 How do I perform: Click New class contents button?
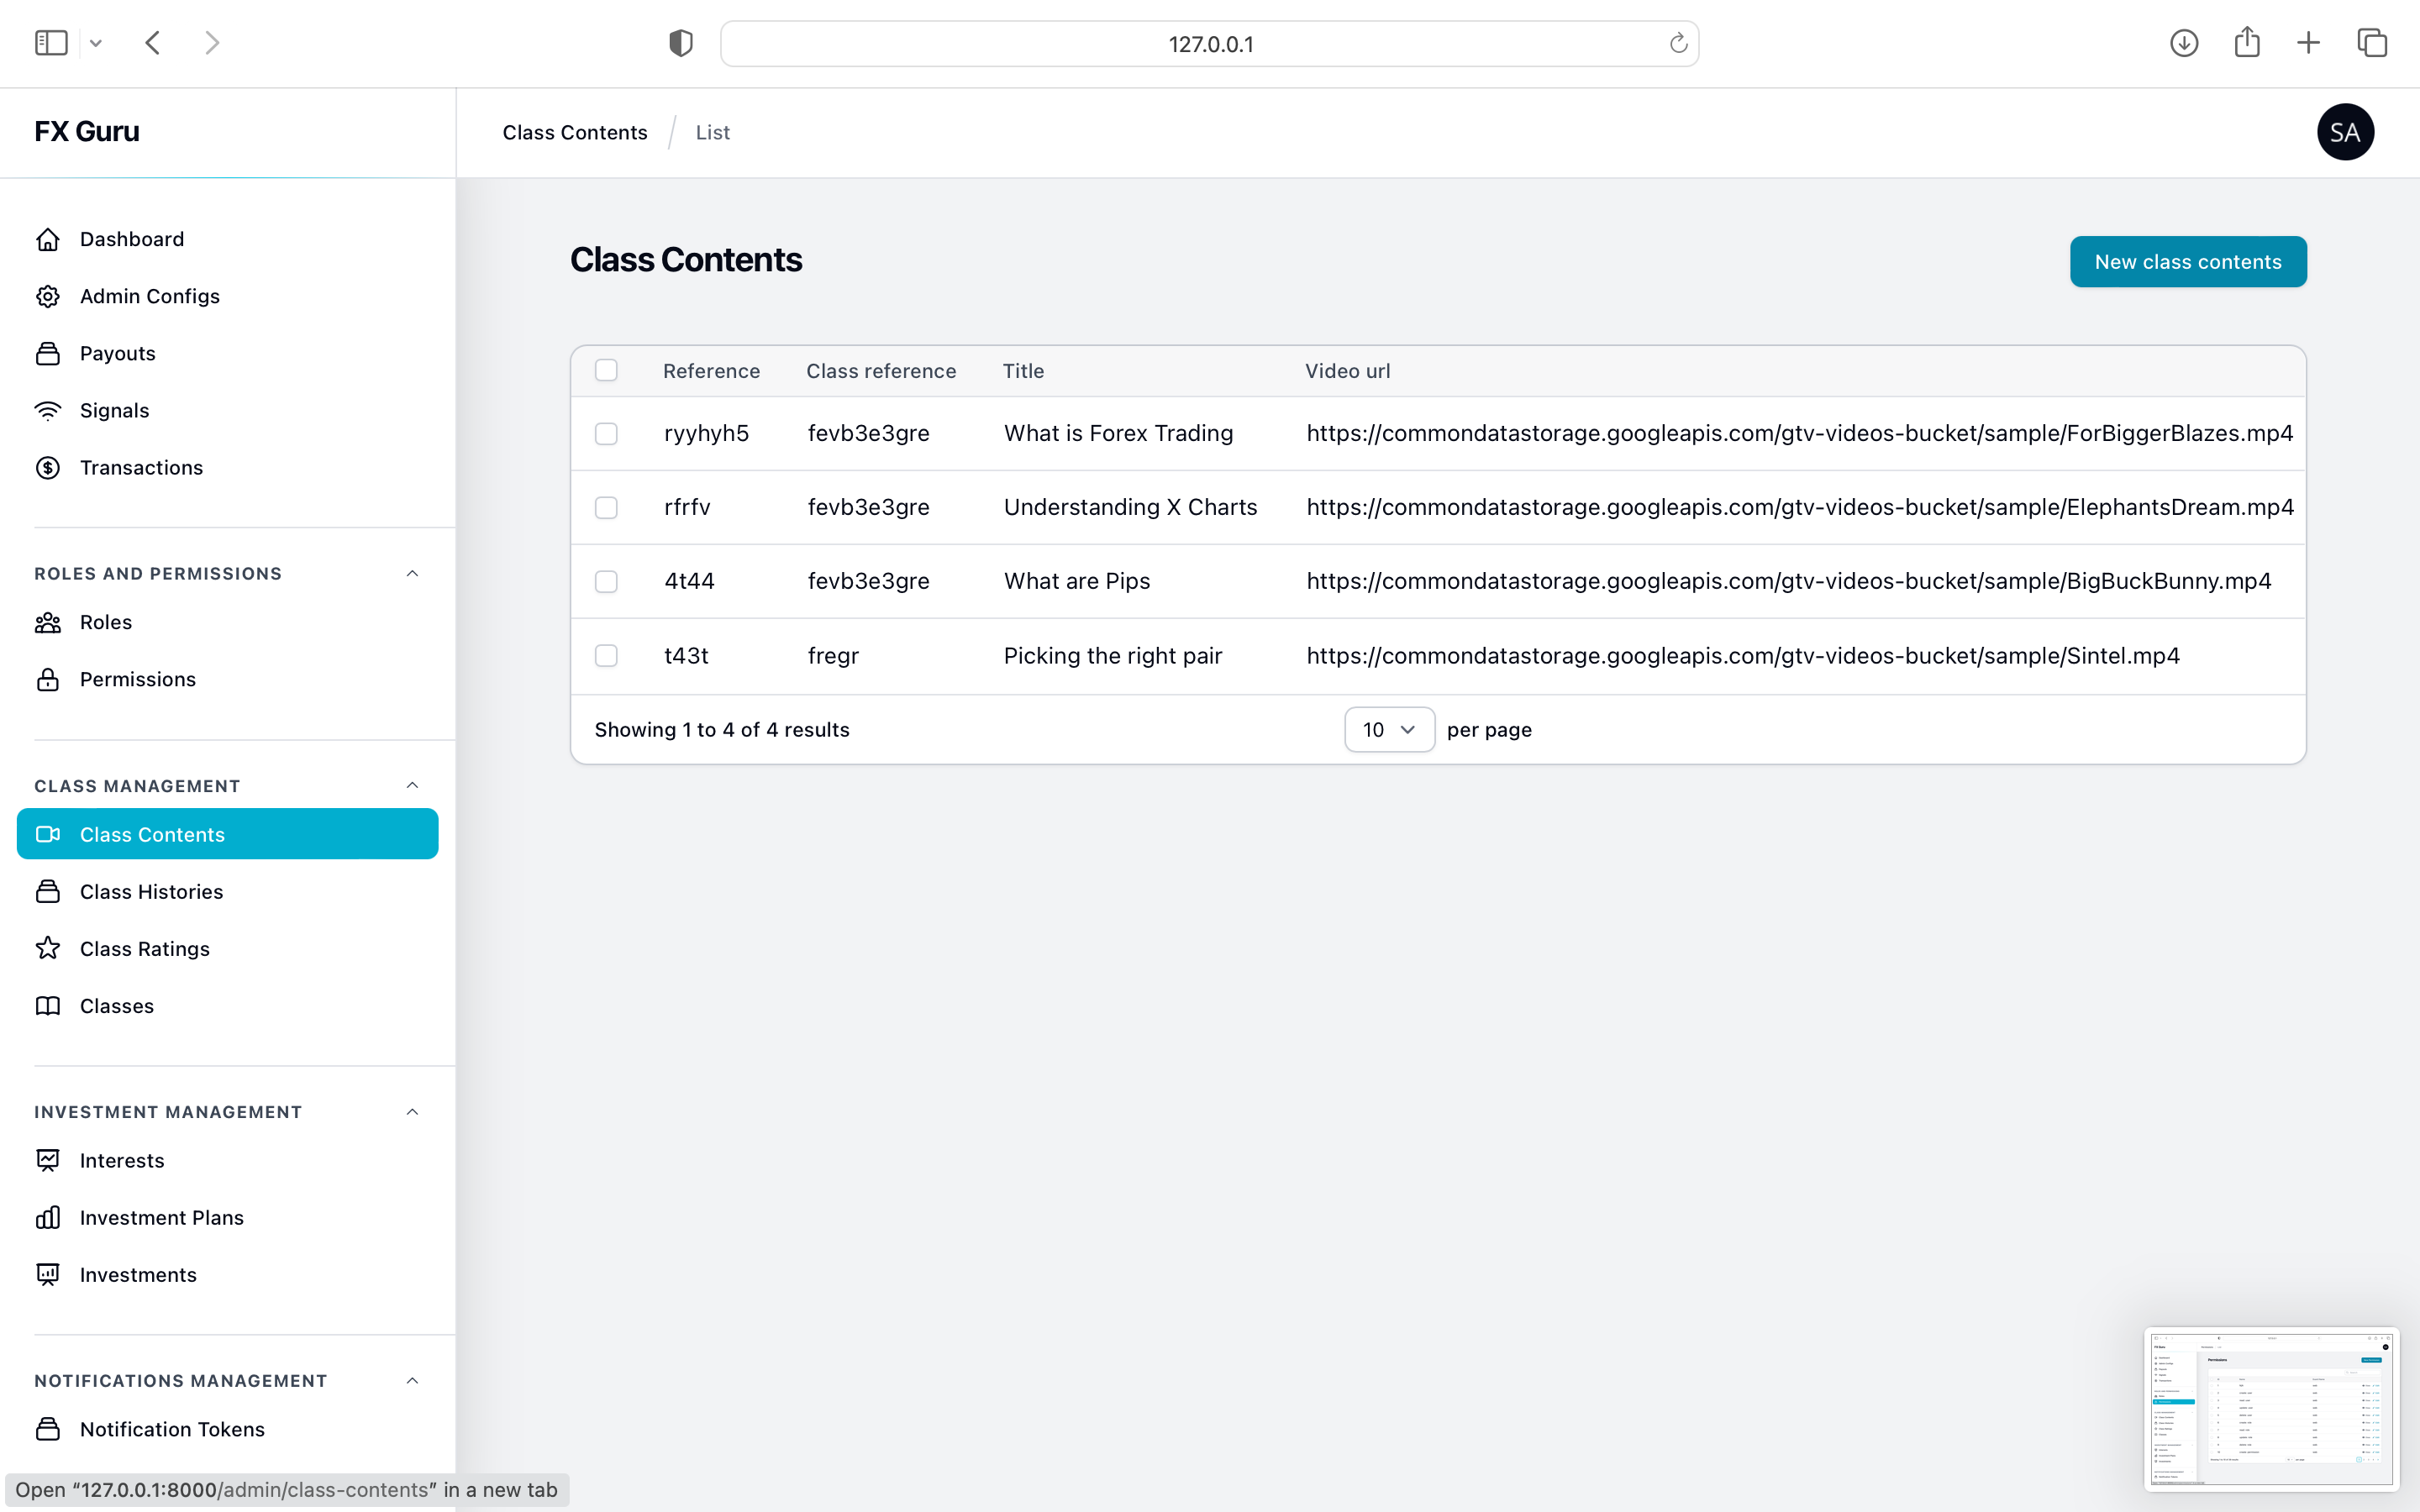pyautogui.click(x=2187, y=262)
